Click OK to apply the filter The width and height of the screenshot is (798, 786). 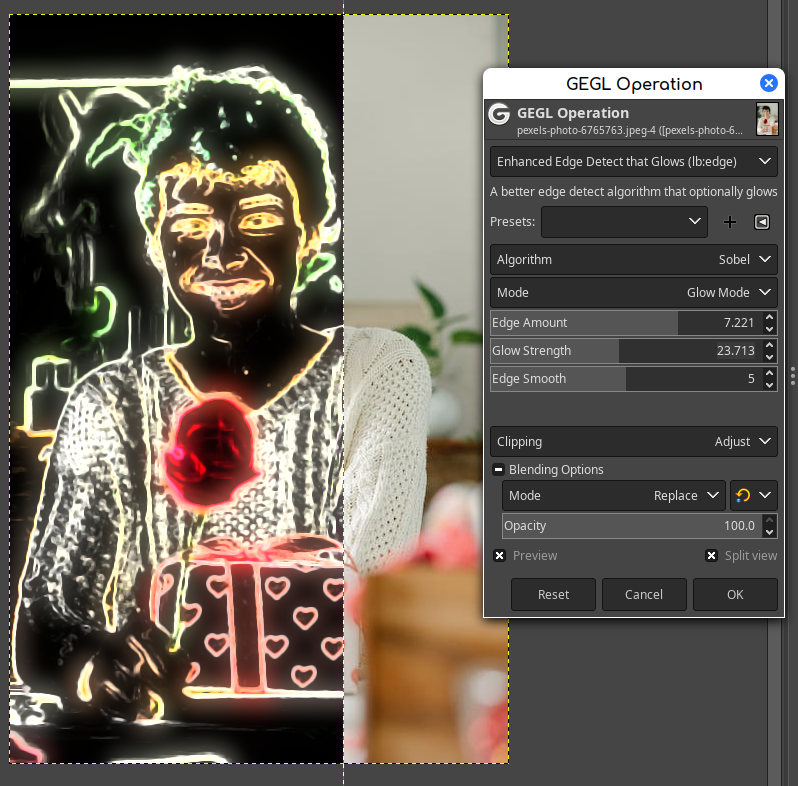pos(735,594)
